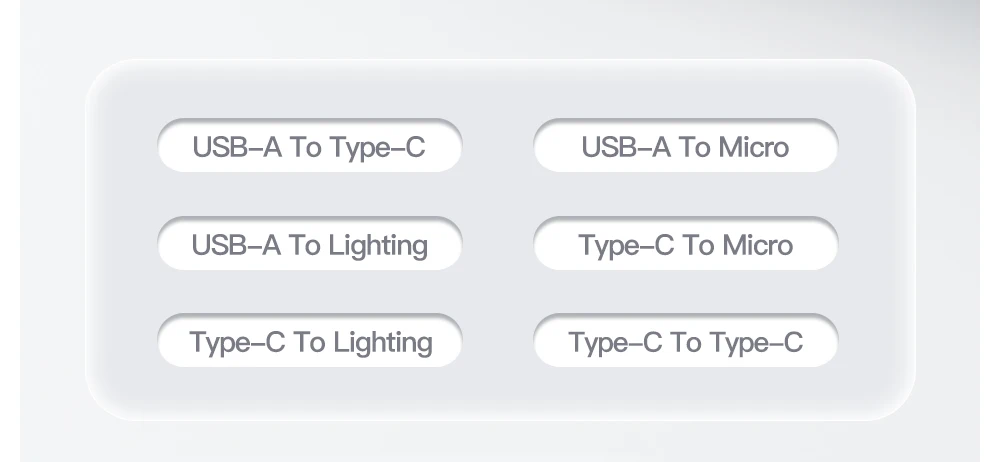Open the USB-A To Type-C cable type
The height and width of the screenshot is (462, 1000).
(x=309, y=147)
